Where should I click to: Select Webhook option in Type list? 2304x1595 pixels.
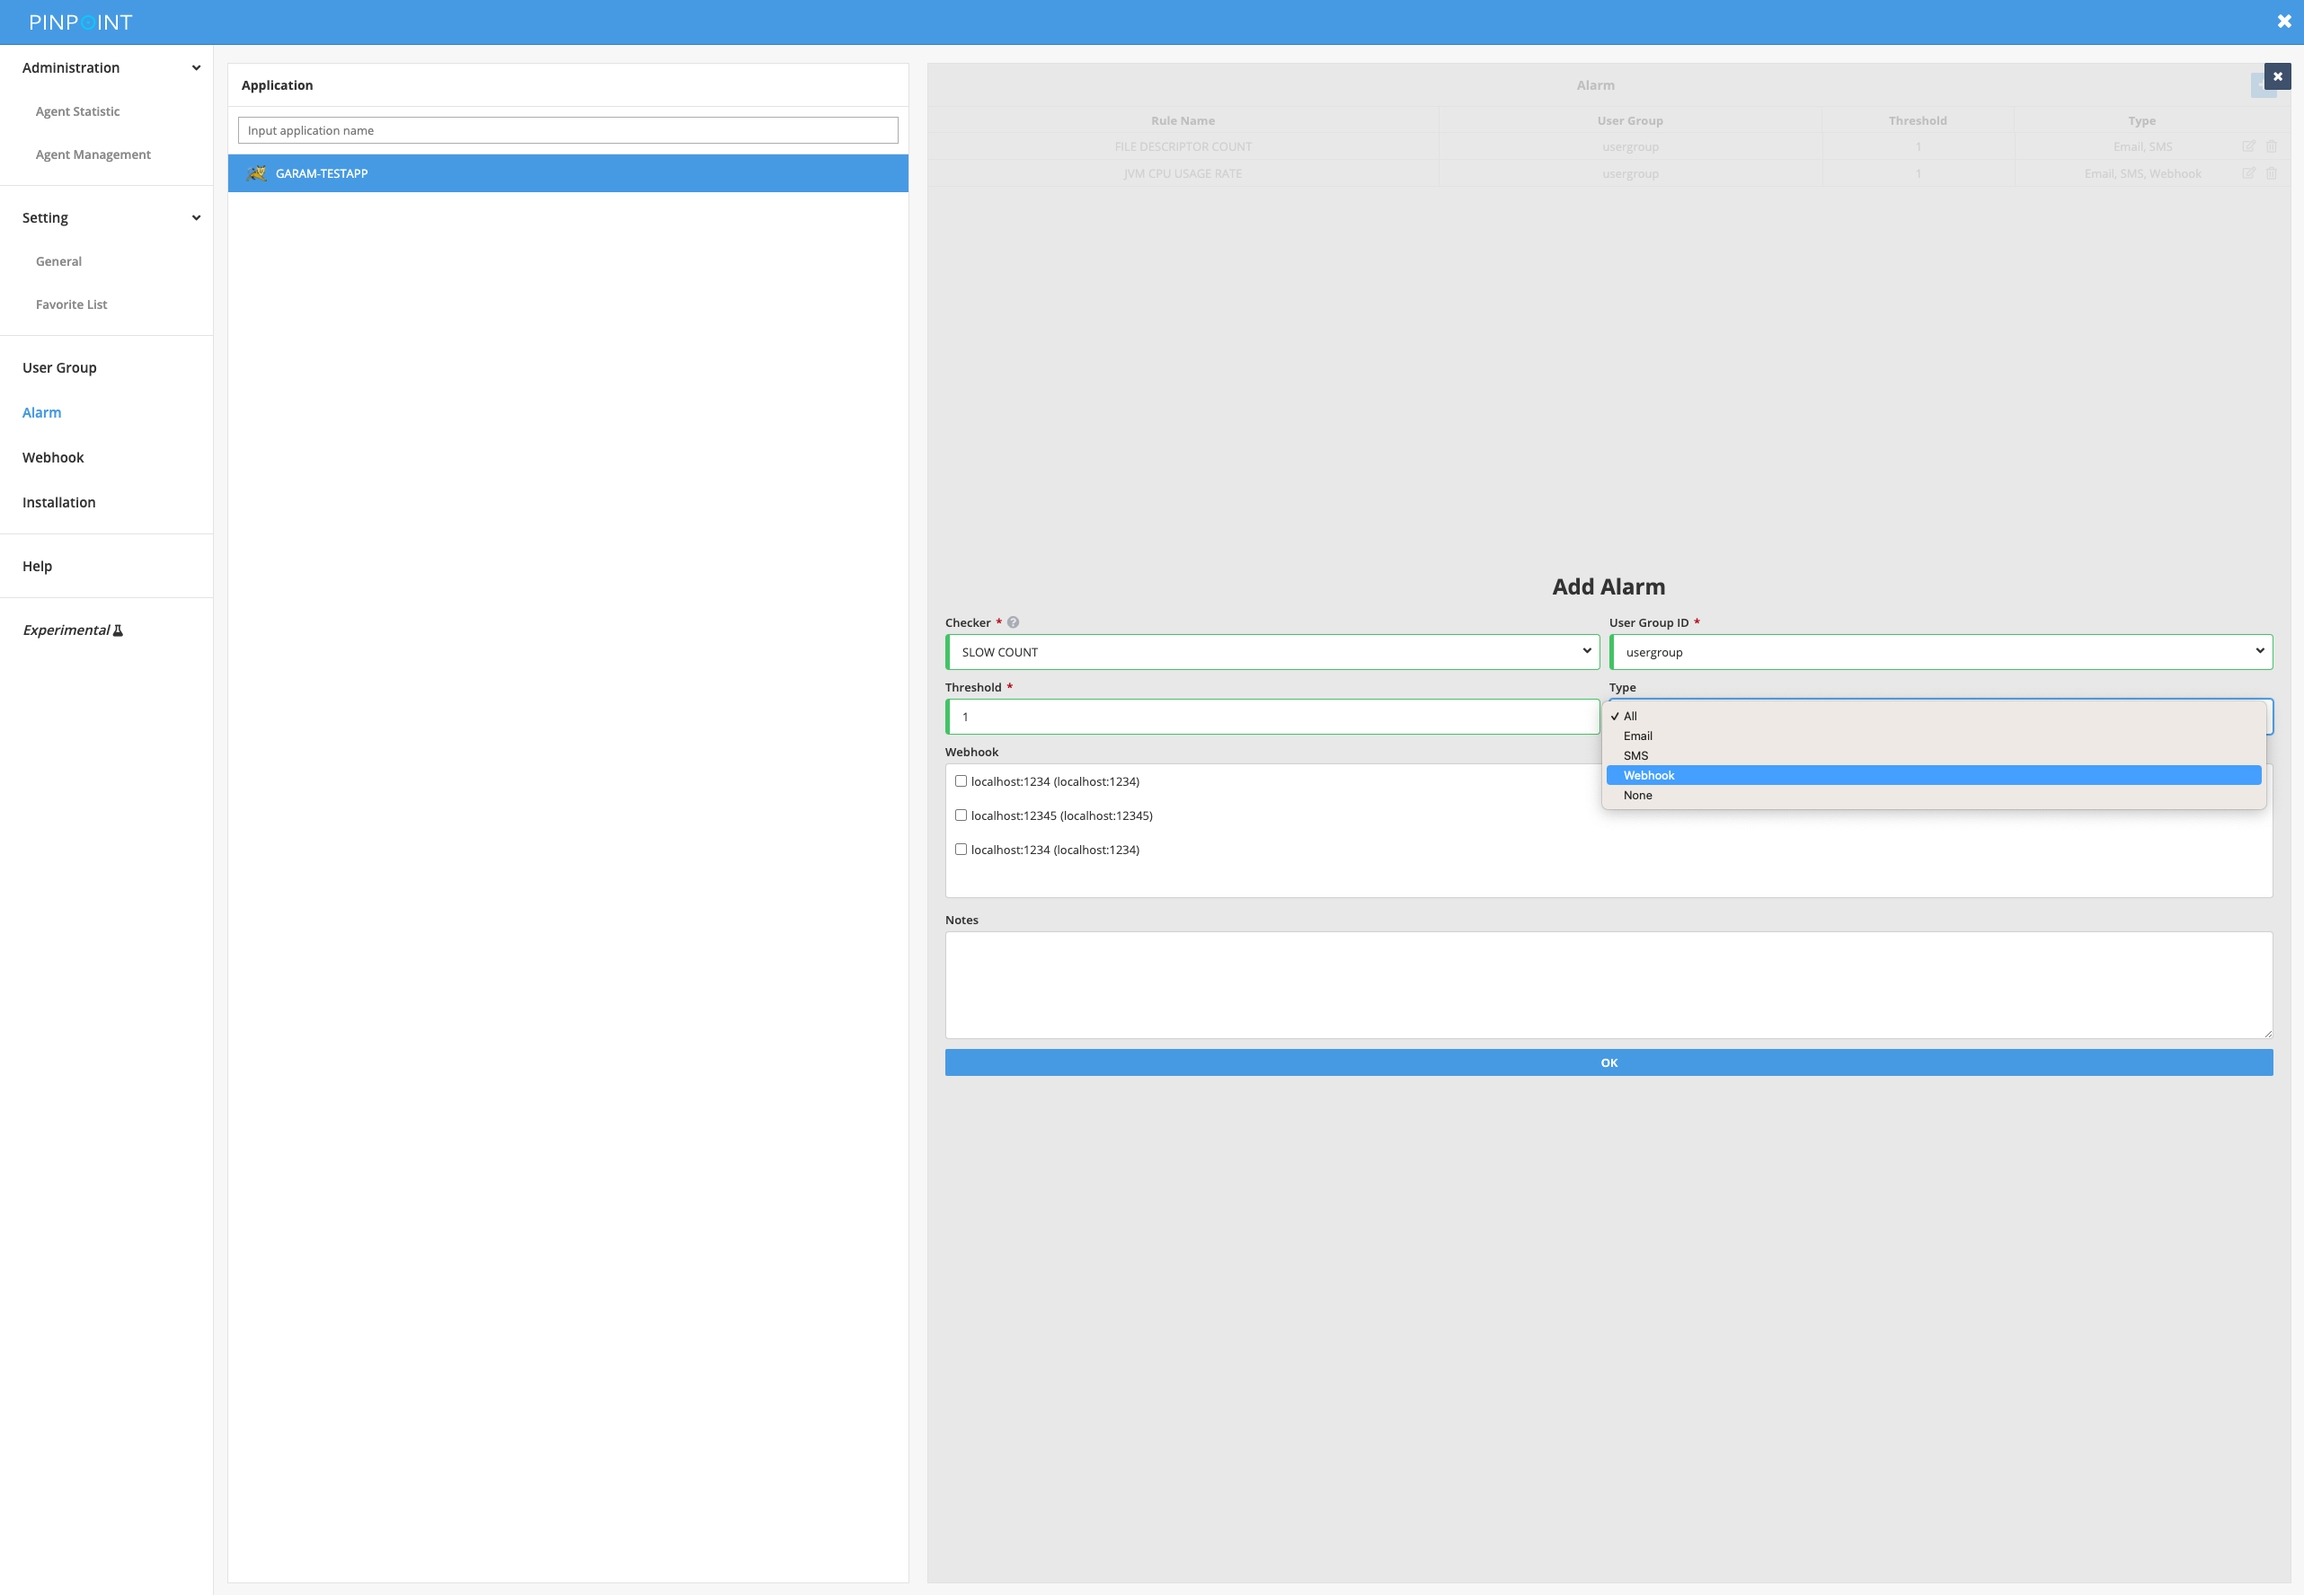coord(1648,775)
